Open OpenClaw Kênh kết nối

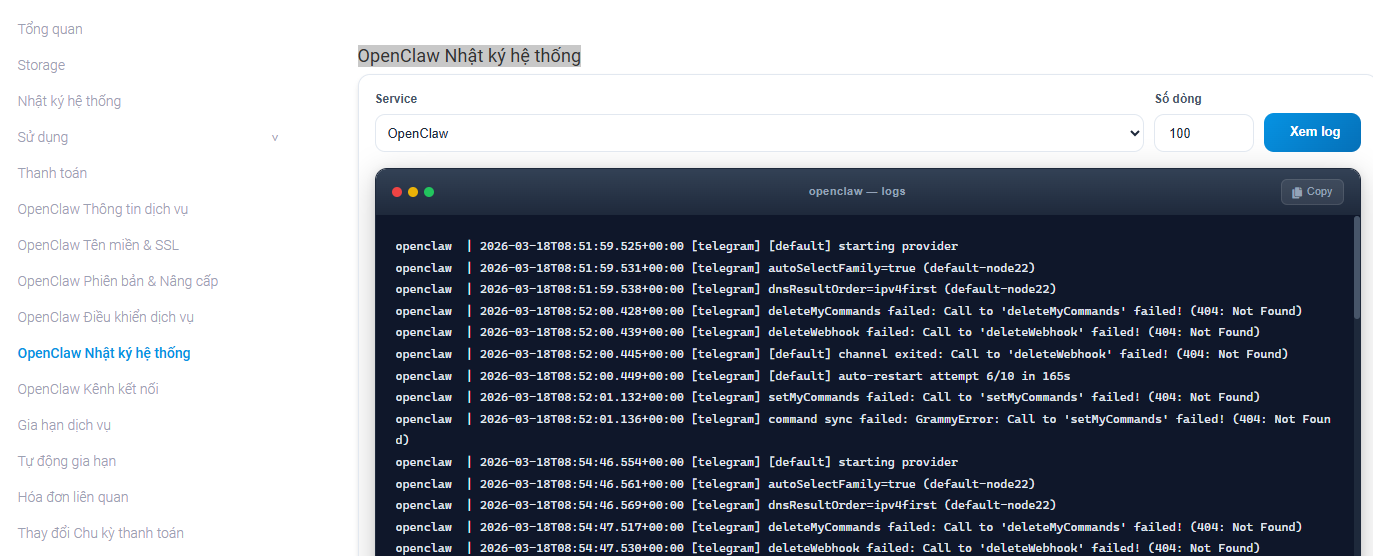[x=88, y=389]
